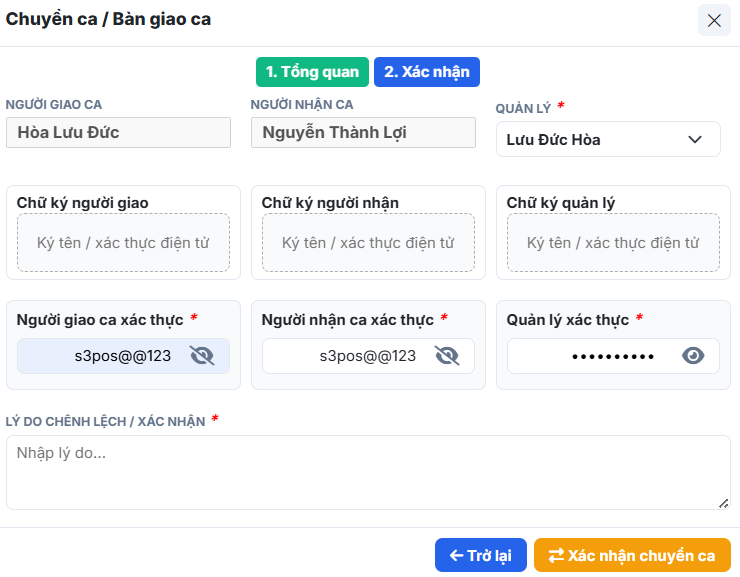Focus the Người giao ca xác thực password field
The width and height of the screenshot is (740, 577).
123,356
